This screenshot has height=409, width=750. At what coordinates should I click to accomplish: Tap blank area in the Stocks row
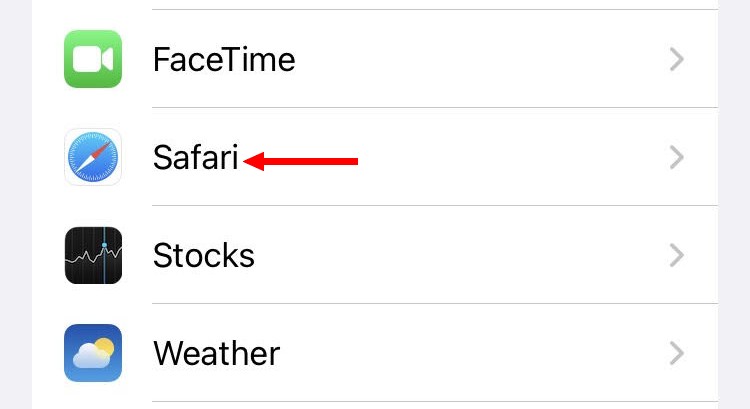tap(459, 255)
